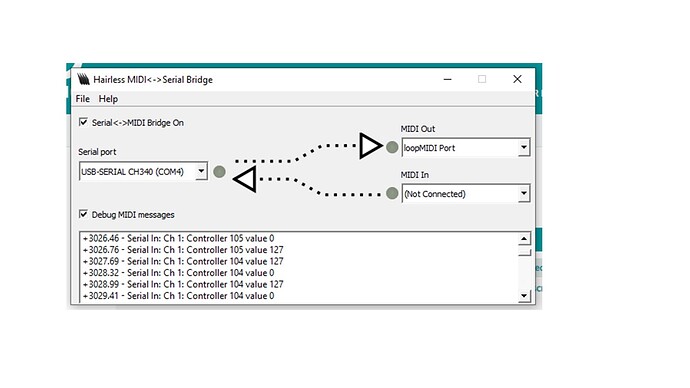Click the '(Not Connected)' MIDI In value

pos(434,194)
